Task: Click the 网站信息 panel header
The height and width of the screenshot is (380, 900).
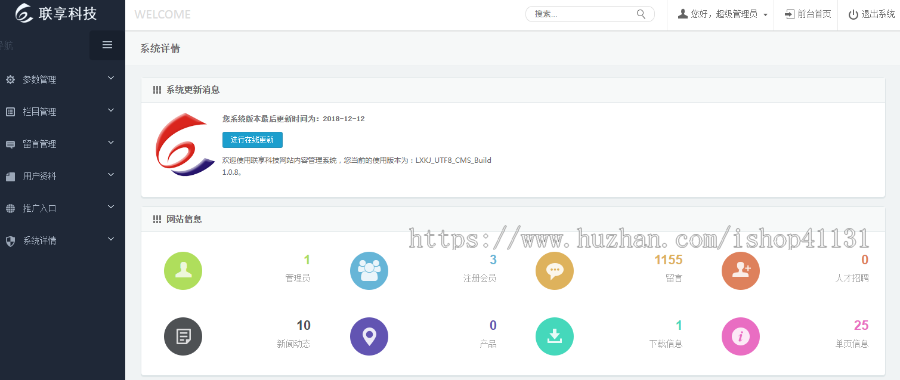Action: point(513,219)
